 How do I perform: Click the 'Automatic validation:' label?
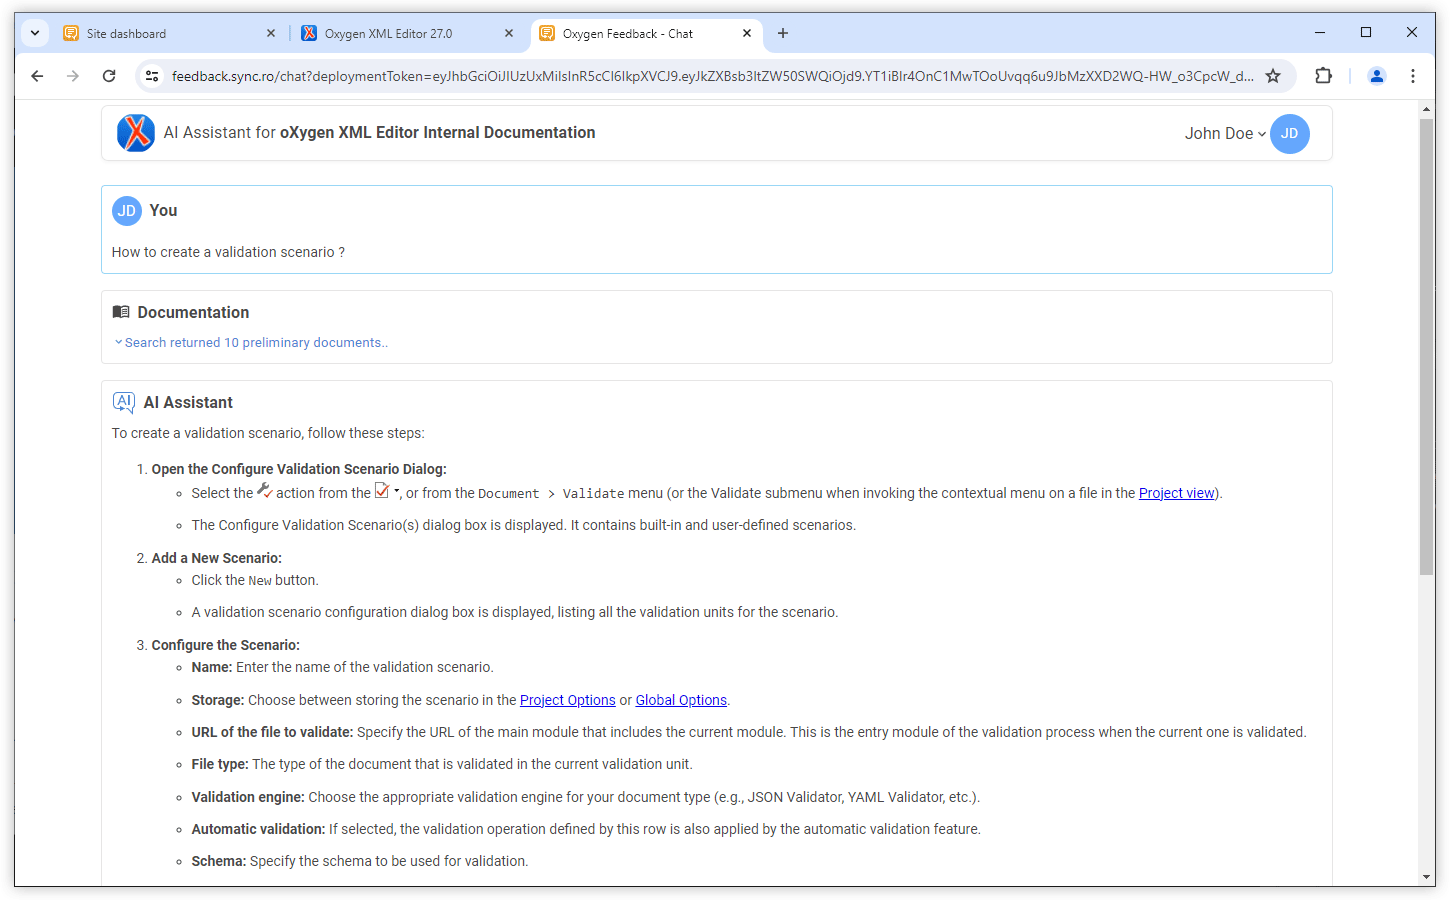coord(258,829)
